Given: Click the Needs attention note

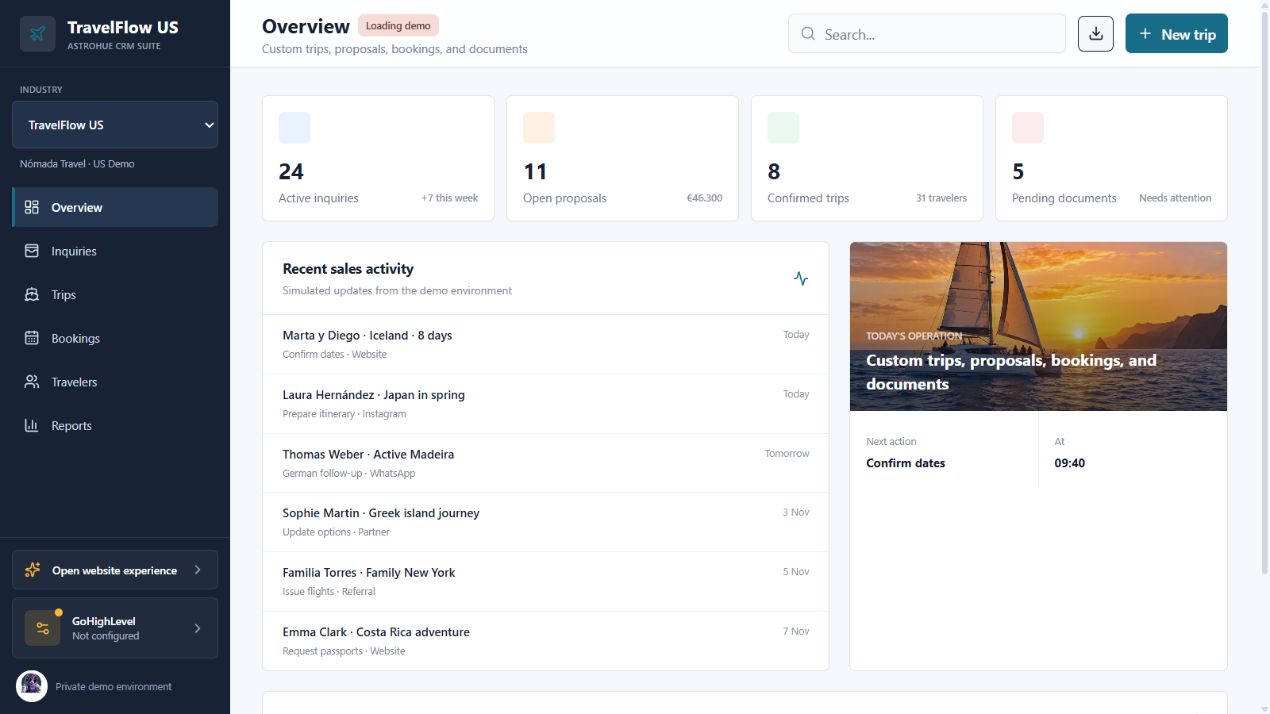Looking at the screenshot, I should click(1175, 198).
